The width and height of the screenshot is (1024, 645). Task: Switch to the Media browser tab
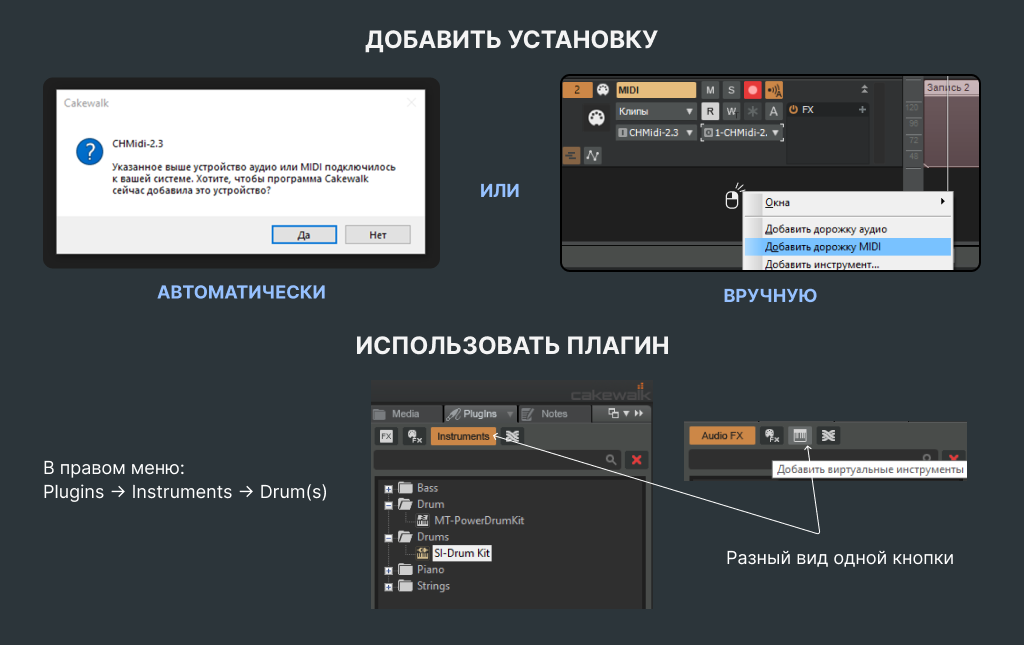(x=405, y=414)
